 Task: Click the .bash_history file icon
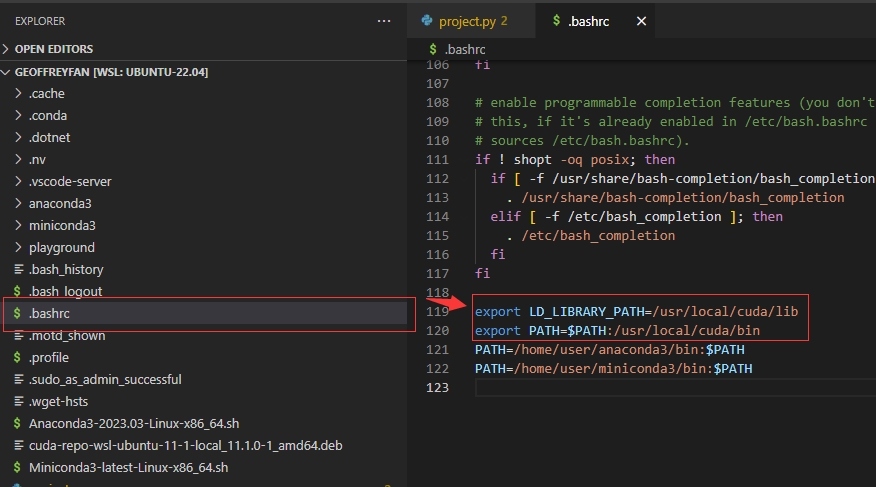coord(18,270)
